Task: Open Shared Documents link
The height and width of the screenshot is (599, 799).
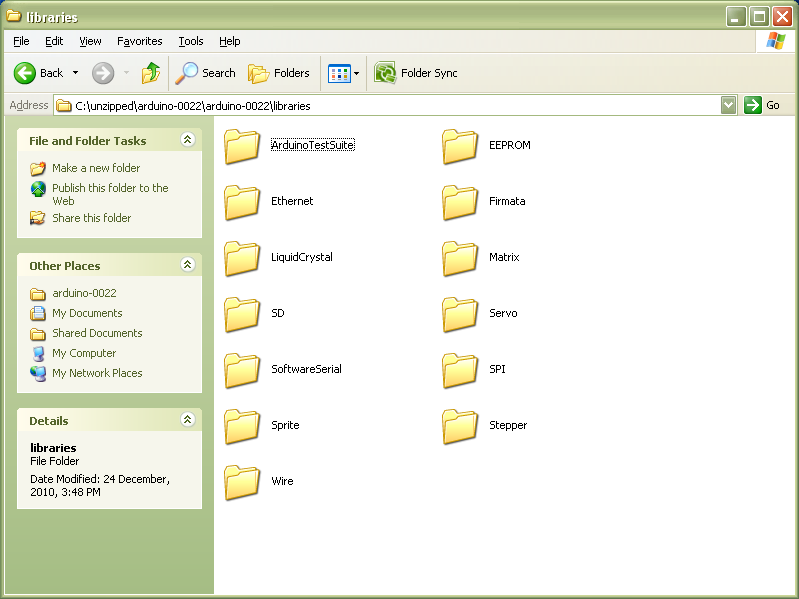Action: [97, 333]
